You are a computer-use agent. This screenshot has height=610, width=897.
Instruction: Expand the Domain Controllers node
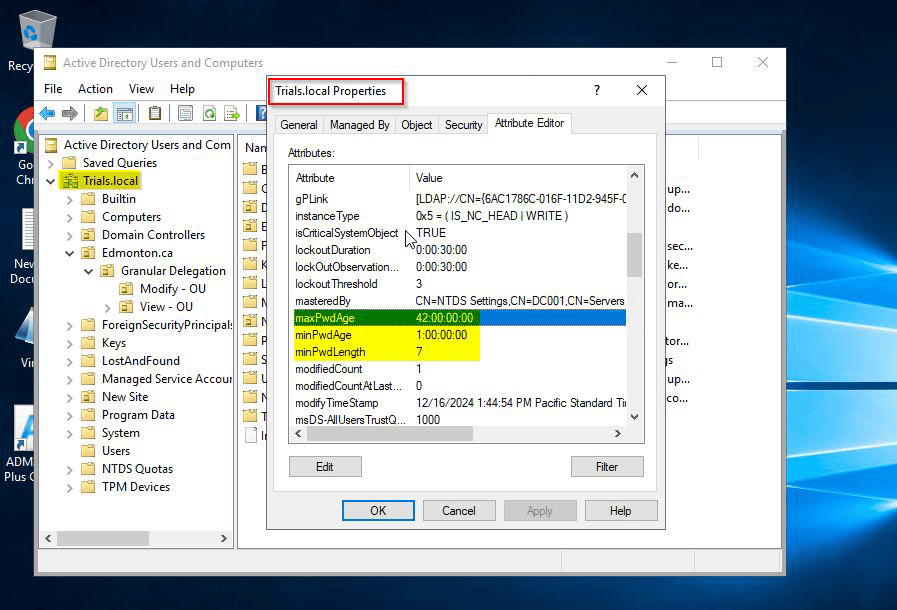click(x=69, y=236)
